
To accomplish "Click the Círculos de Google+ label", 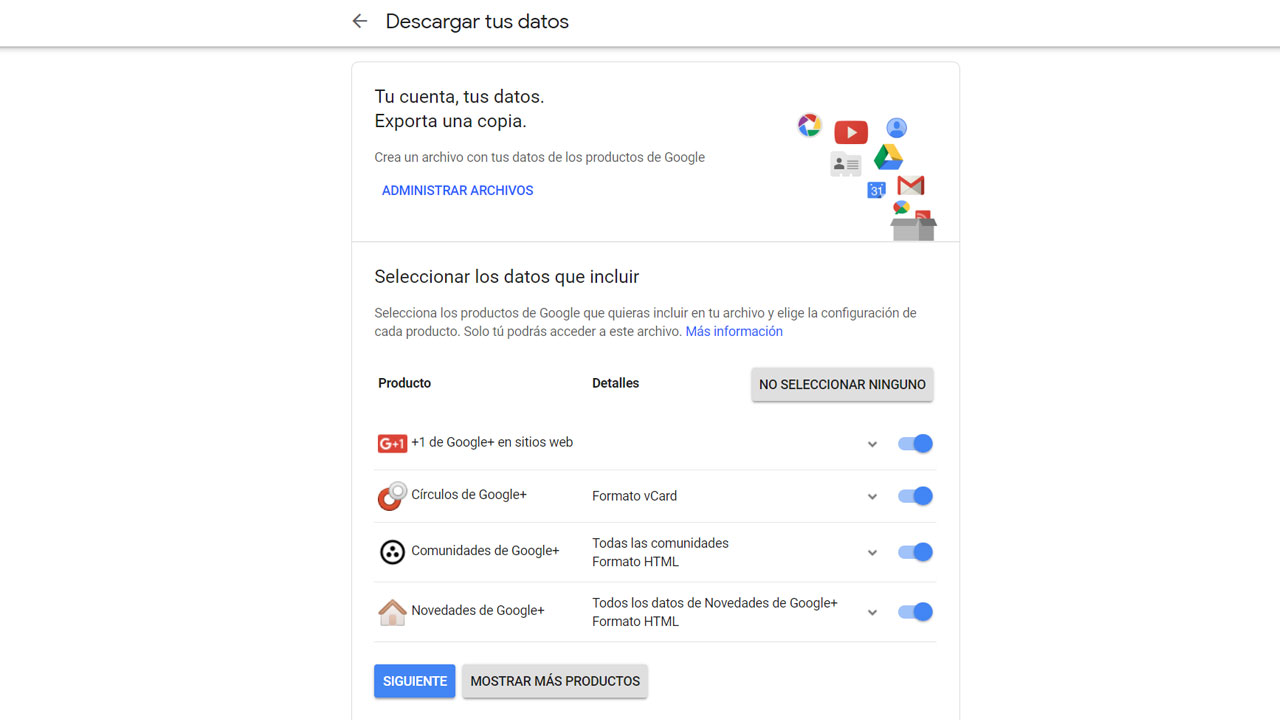I will (x=469, y=494).
